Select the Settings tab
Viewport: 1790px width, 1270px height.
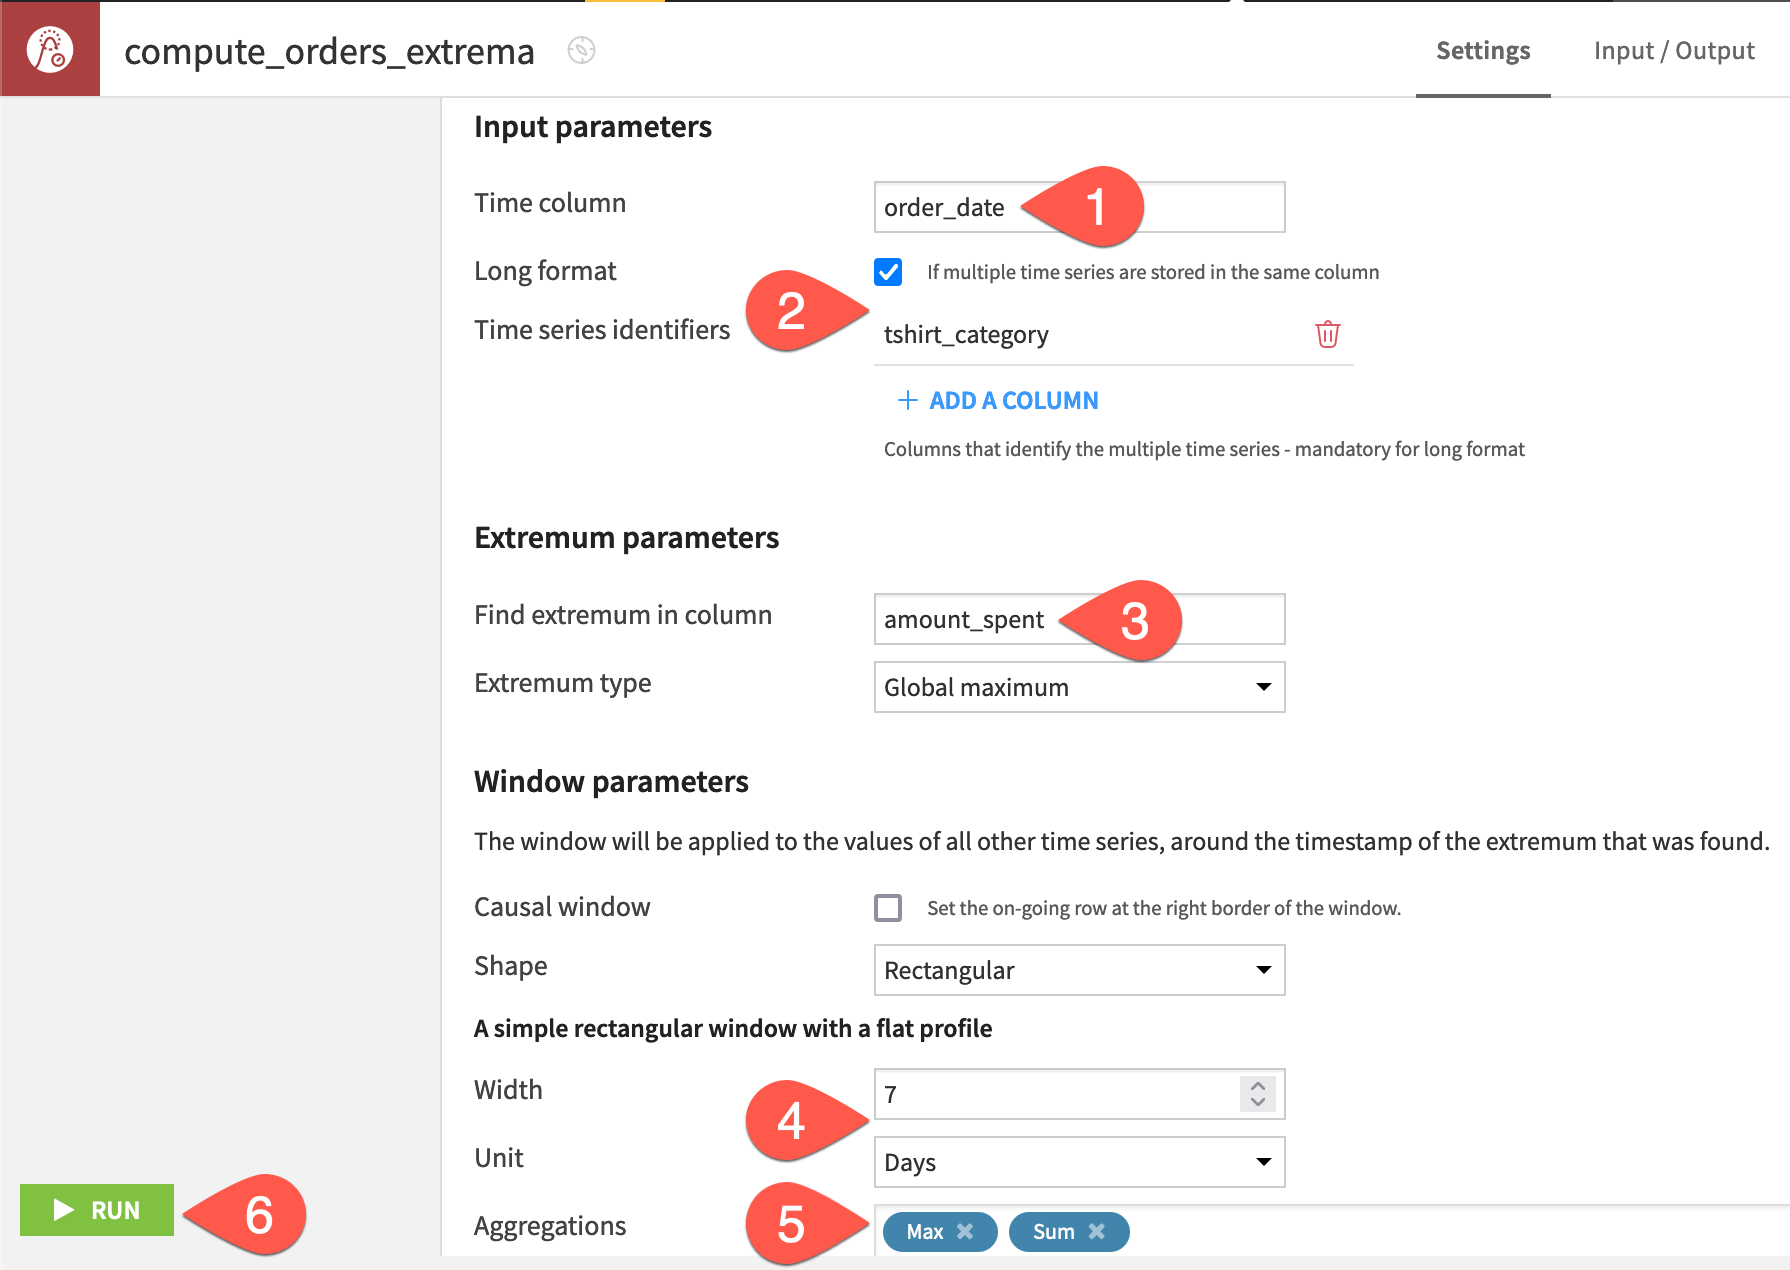click(x=1482, y=50)
